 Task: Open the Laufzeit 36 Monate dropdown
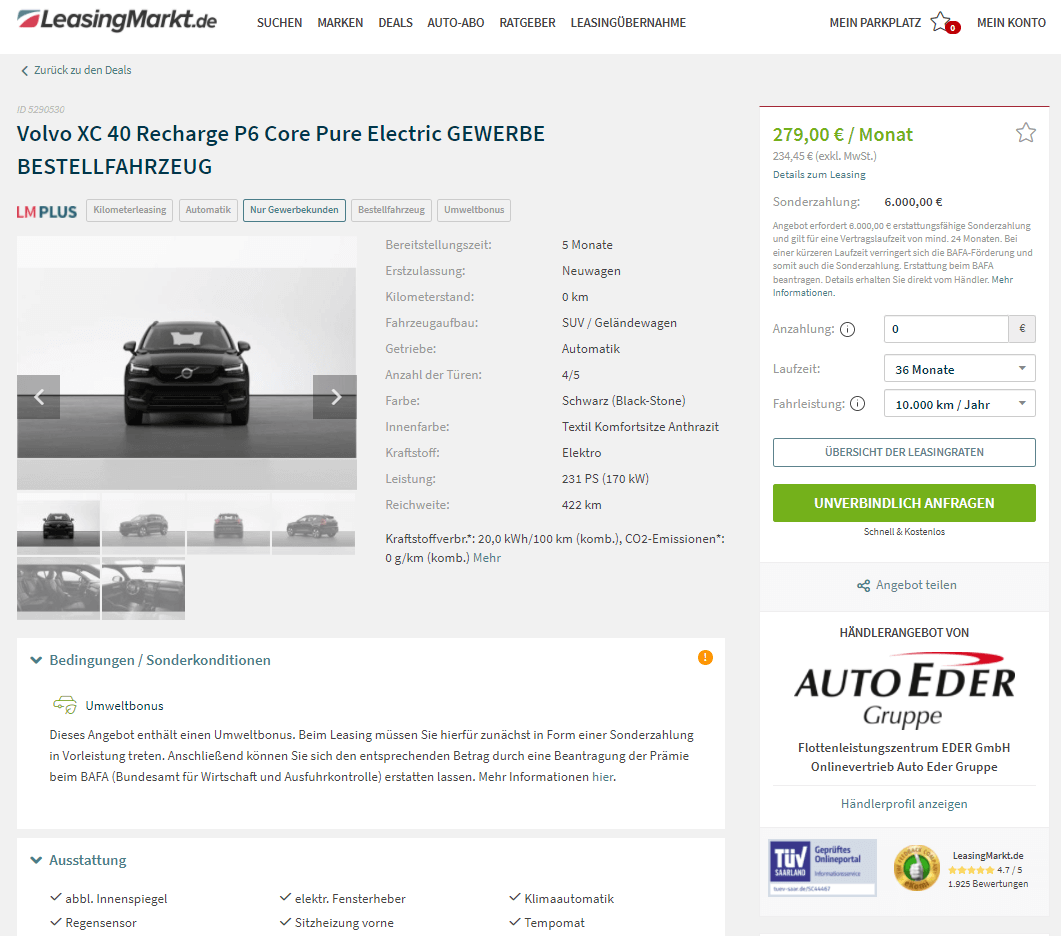click(960, 369)
